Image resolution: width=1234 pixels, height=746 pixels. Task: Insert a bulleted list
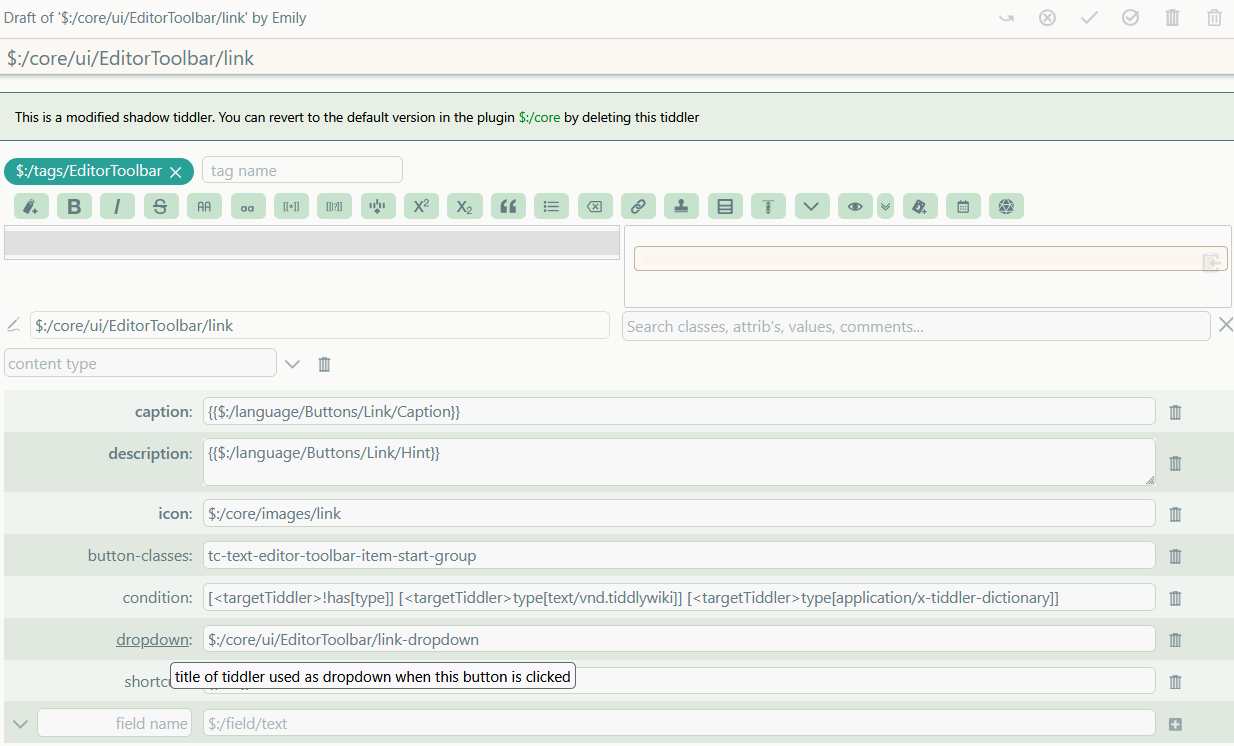point(551,207)
